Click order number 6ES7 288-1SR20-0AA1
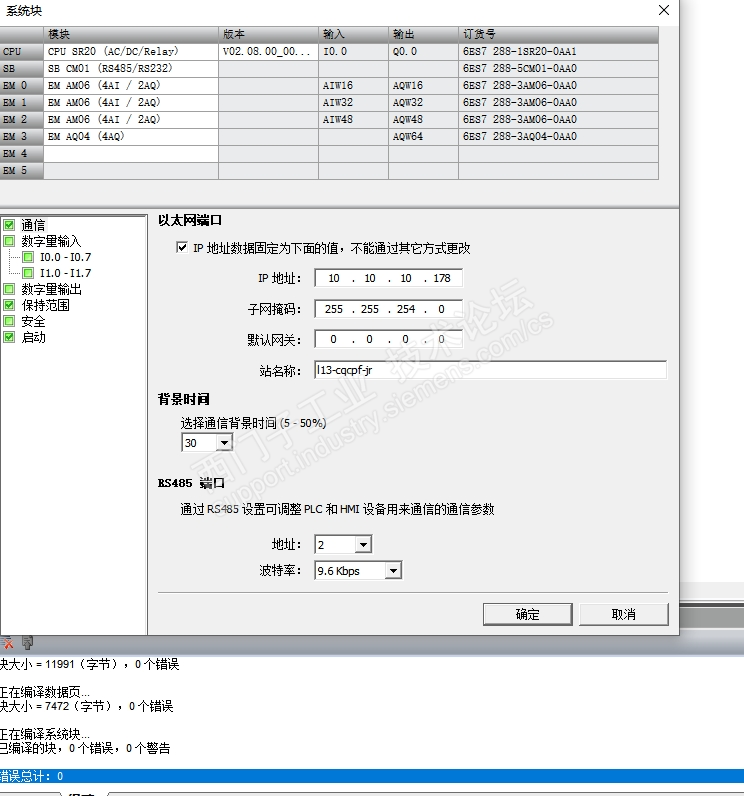The image size is (744, 796). (558, 52)
